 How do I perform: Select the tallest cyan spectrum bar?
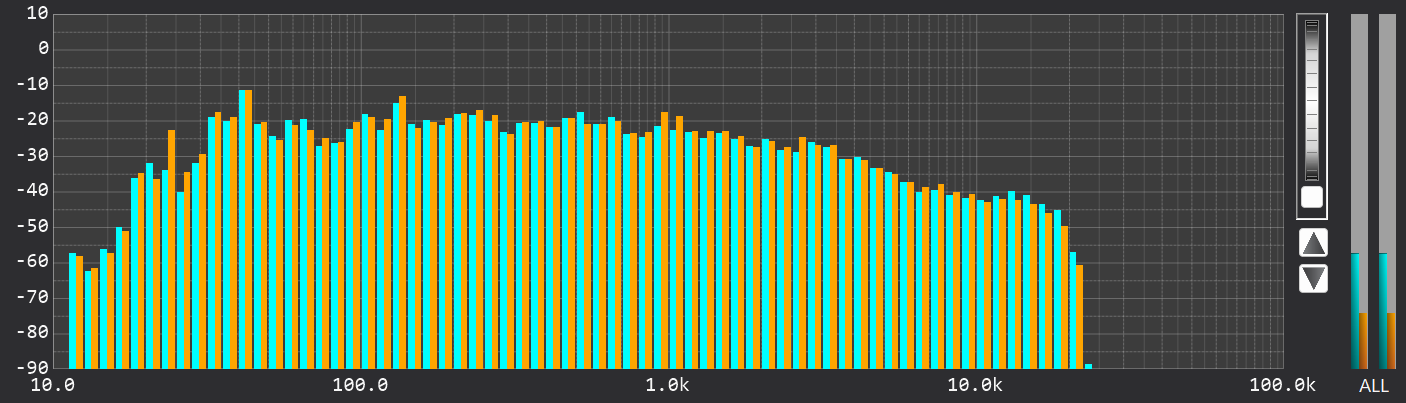pos(242,230)
